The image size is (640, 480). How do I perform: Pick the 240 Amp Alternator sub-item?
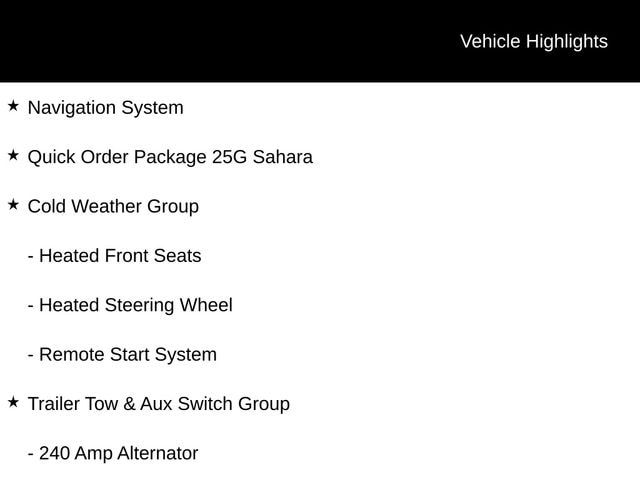118,454
